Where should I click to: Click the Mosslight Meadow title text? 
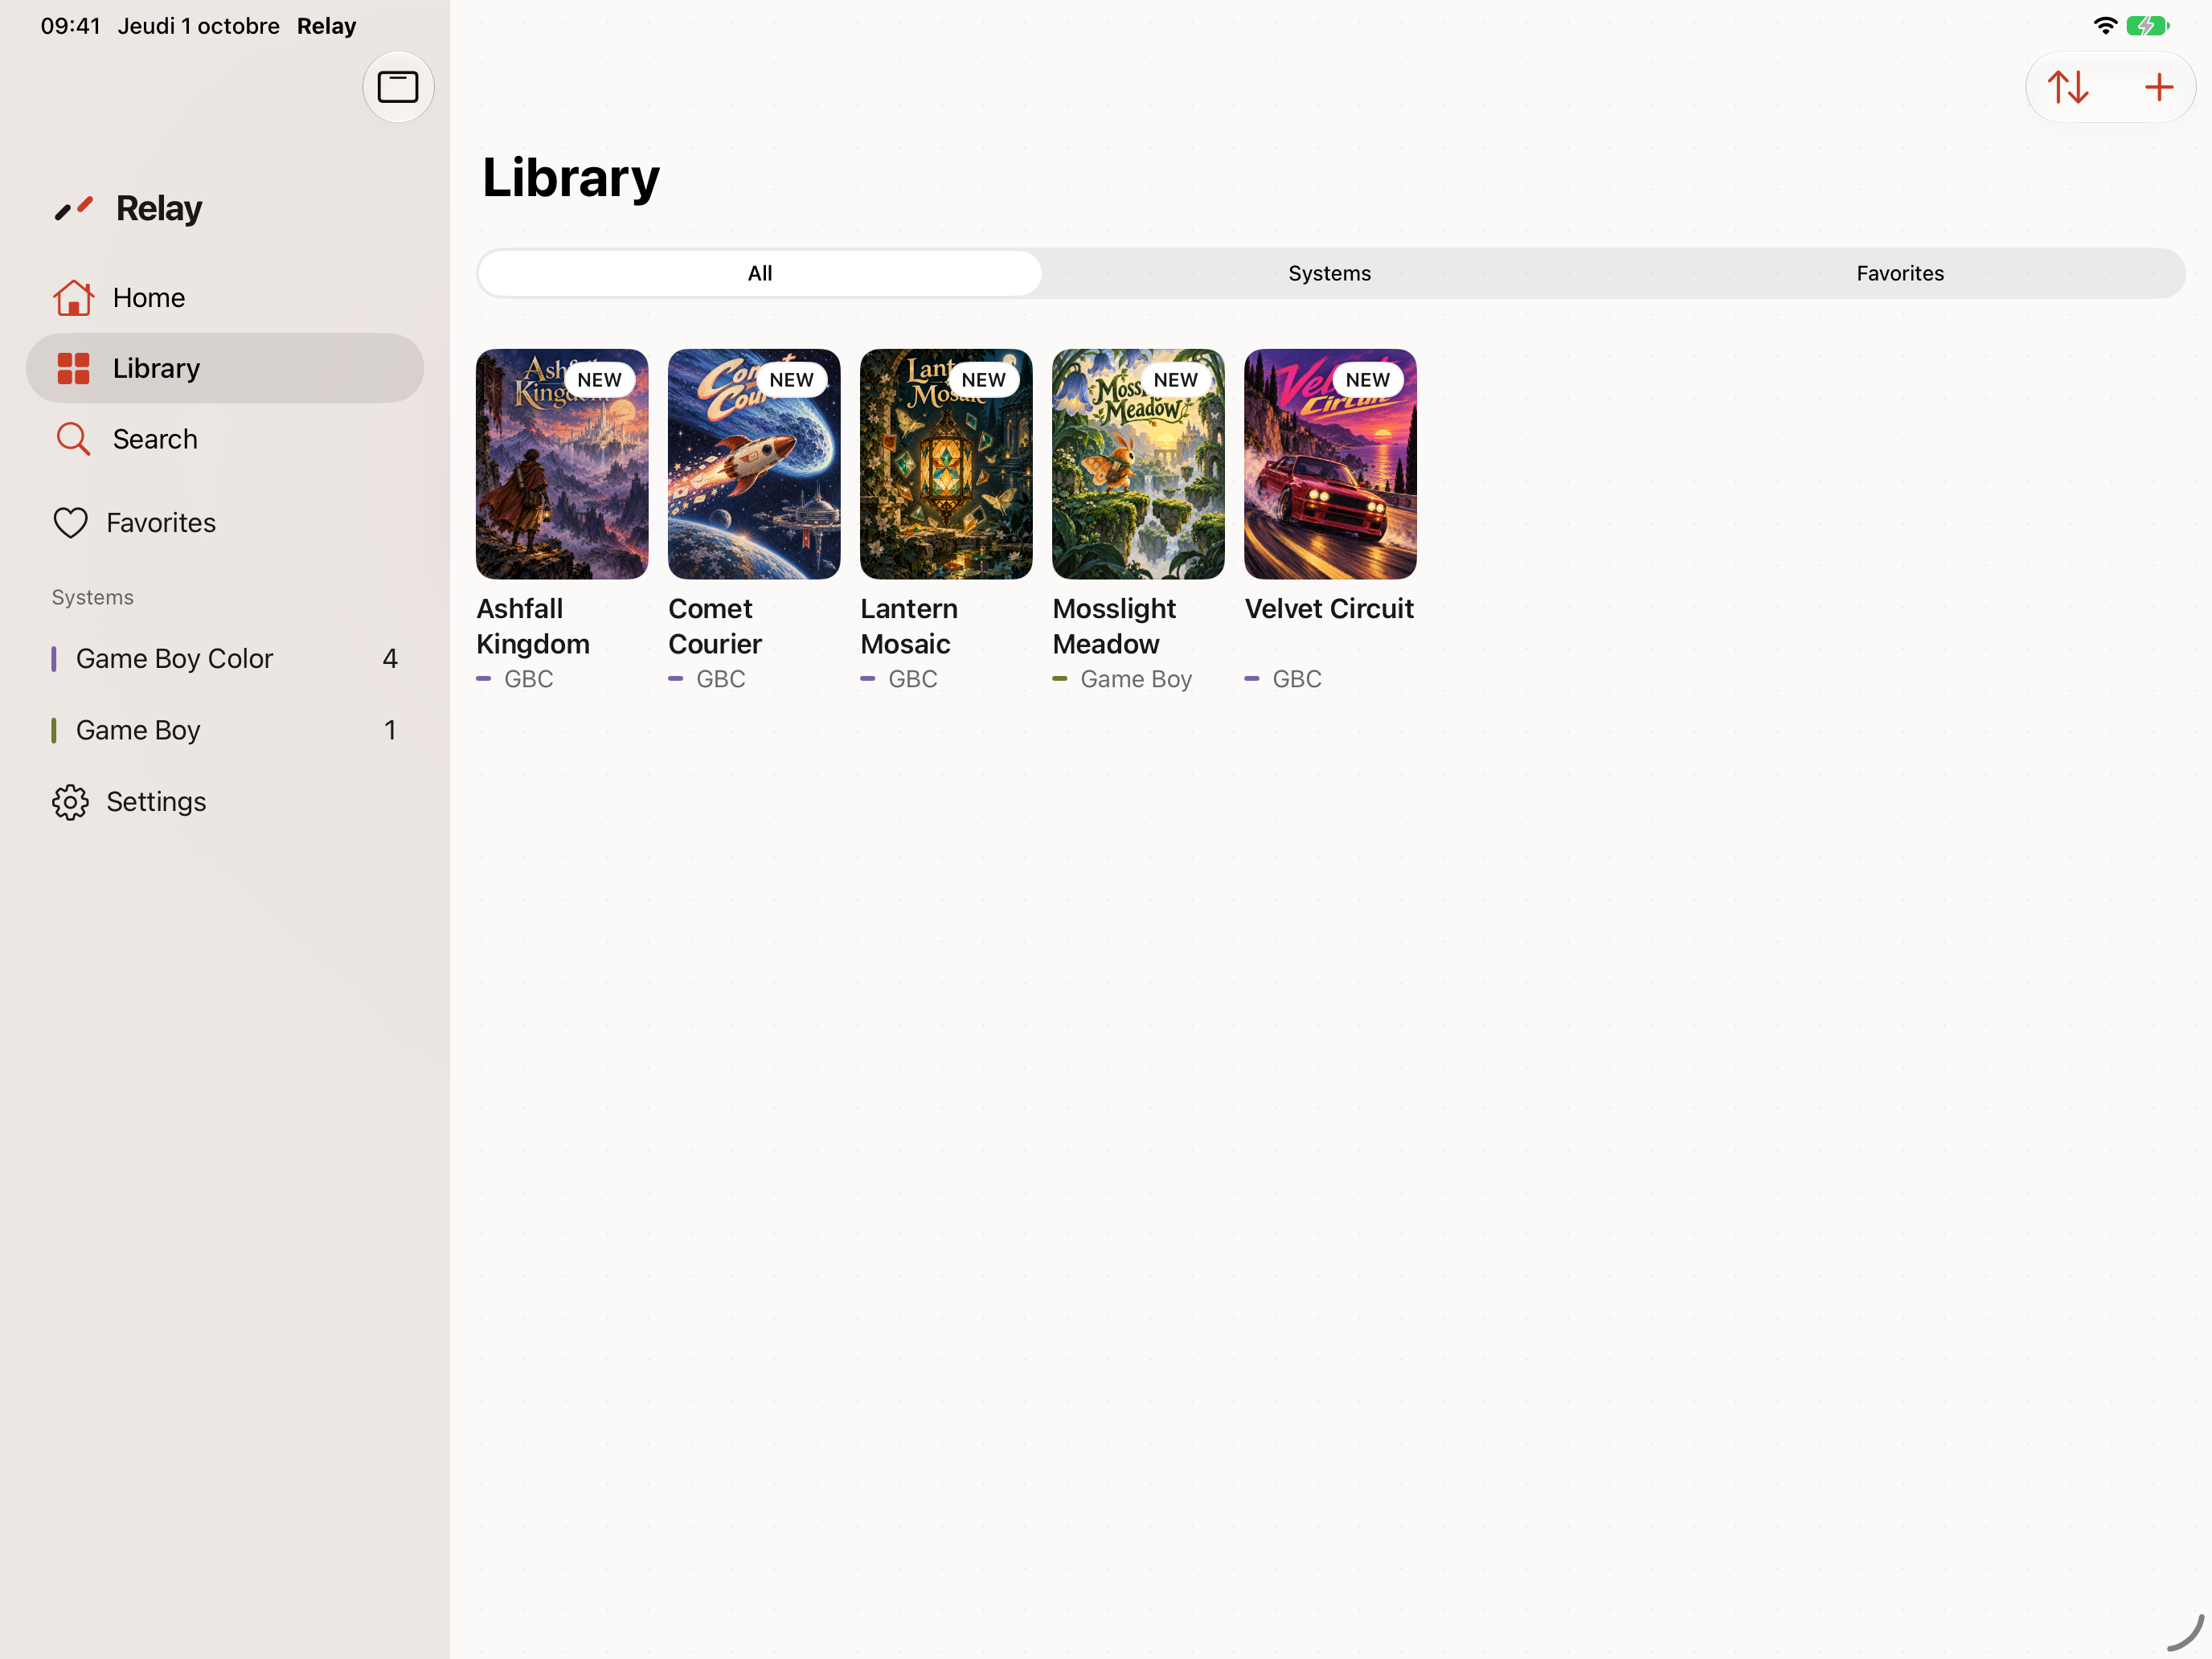tap(1114, 626)
